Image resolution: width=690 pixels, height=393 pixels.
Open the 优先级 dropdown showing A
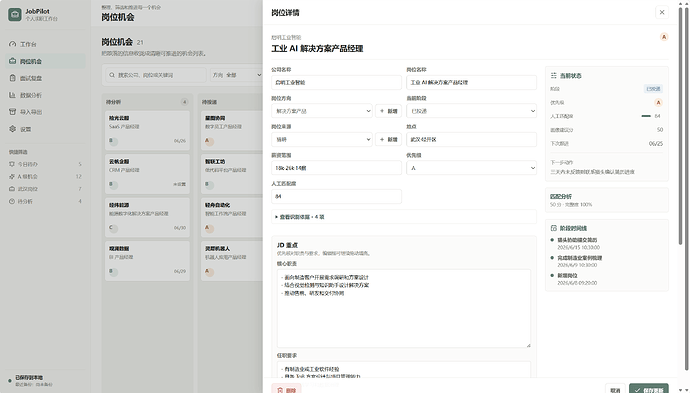pos(471,168)
